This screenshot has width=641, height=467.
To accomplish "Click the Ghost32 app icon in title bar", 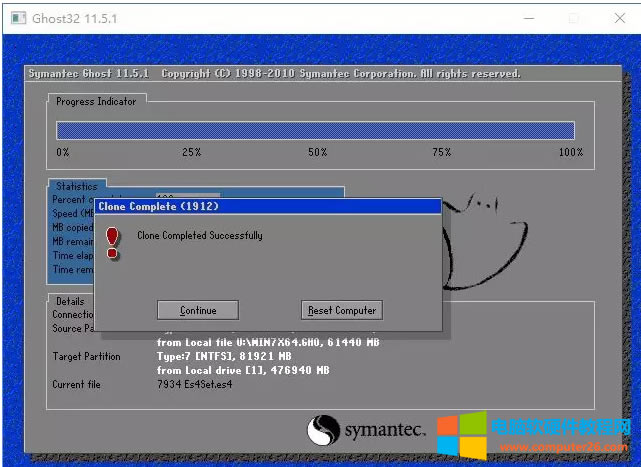I will pos(15,17).
